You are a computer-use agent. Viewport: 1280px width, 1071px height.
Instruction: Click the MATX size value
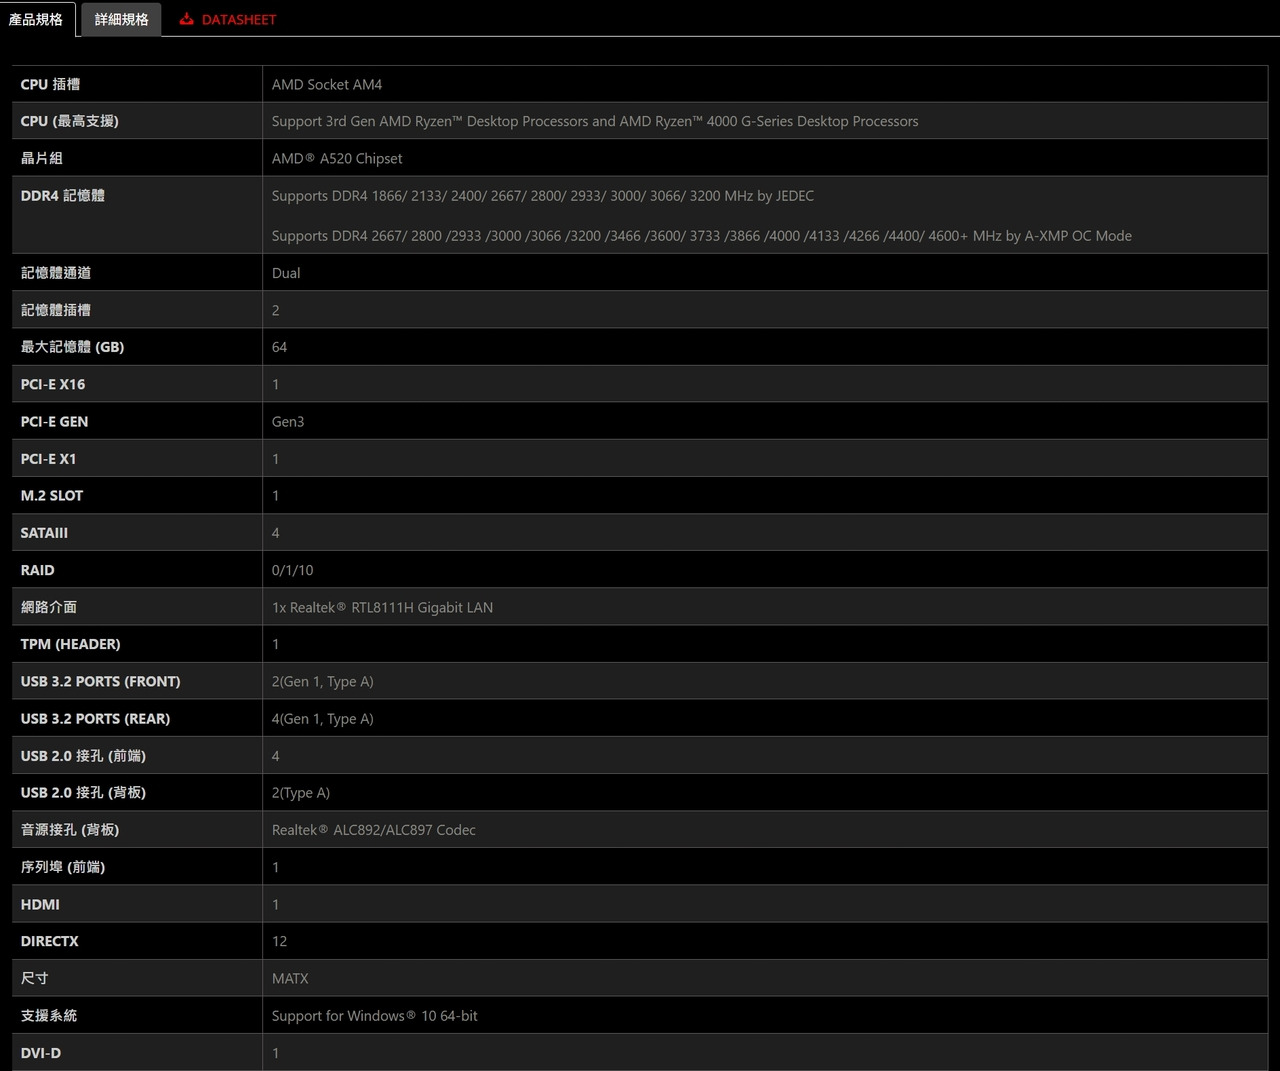290,978
